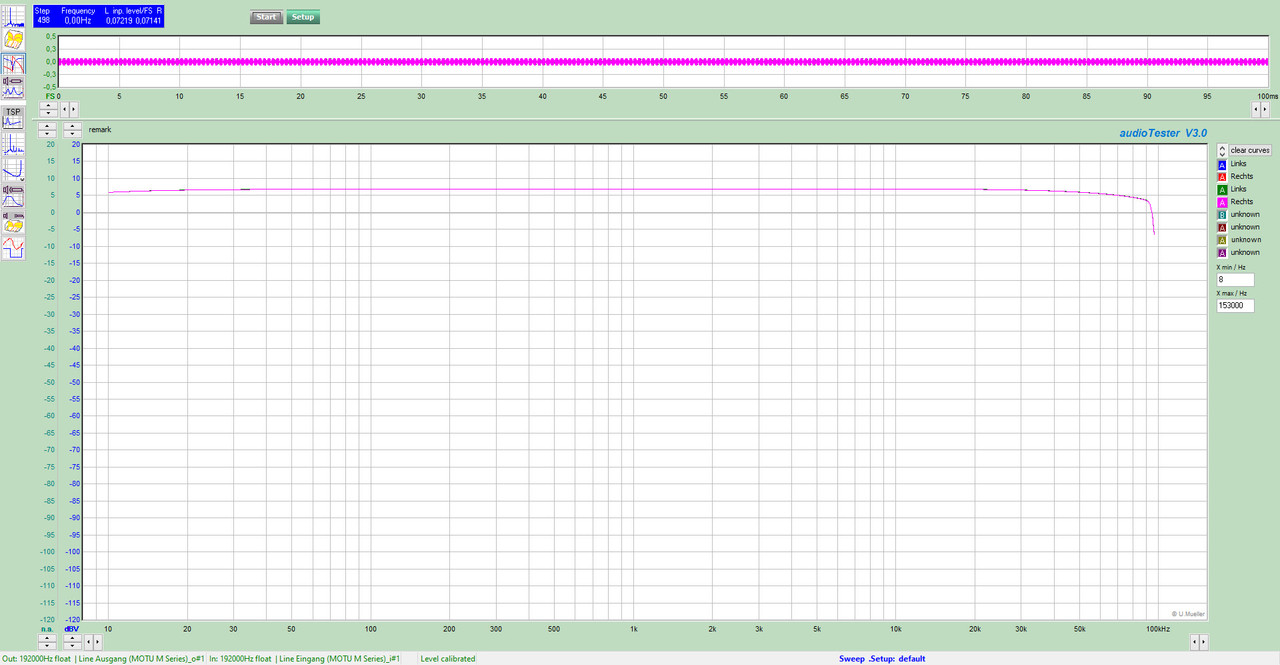
Task: Click the audioTester V3.0 title text
Action: [x=1163, y=132]
